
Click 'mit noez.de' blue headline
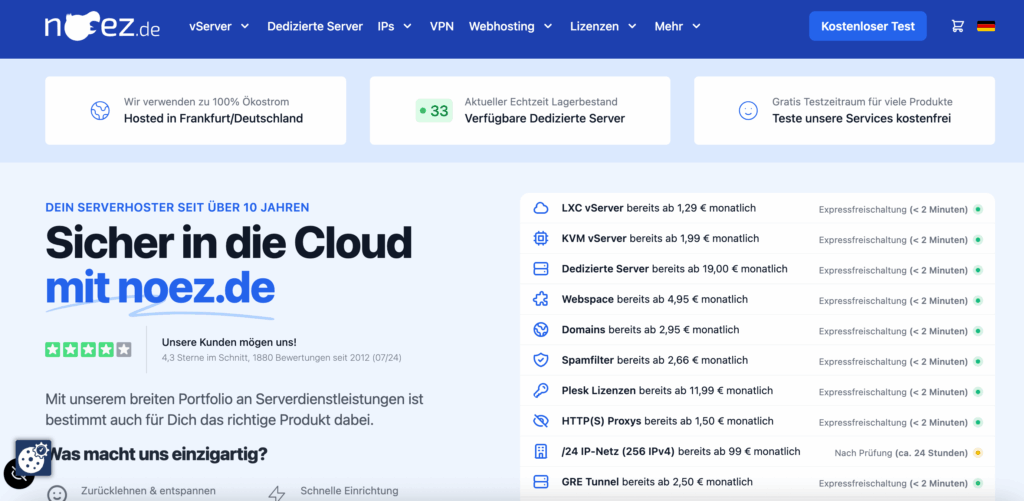click(160, 288)
